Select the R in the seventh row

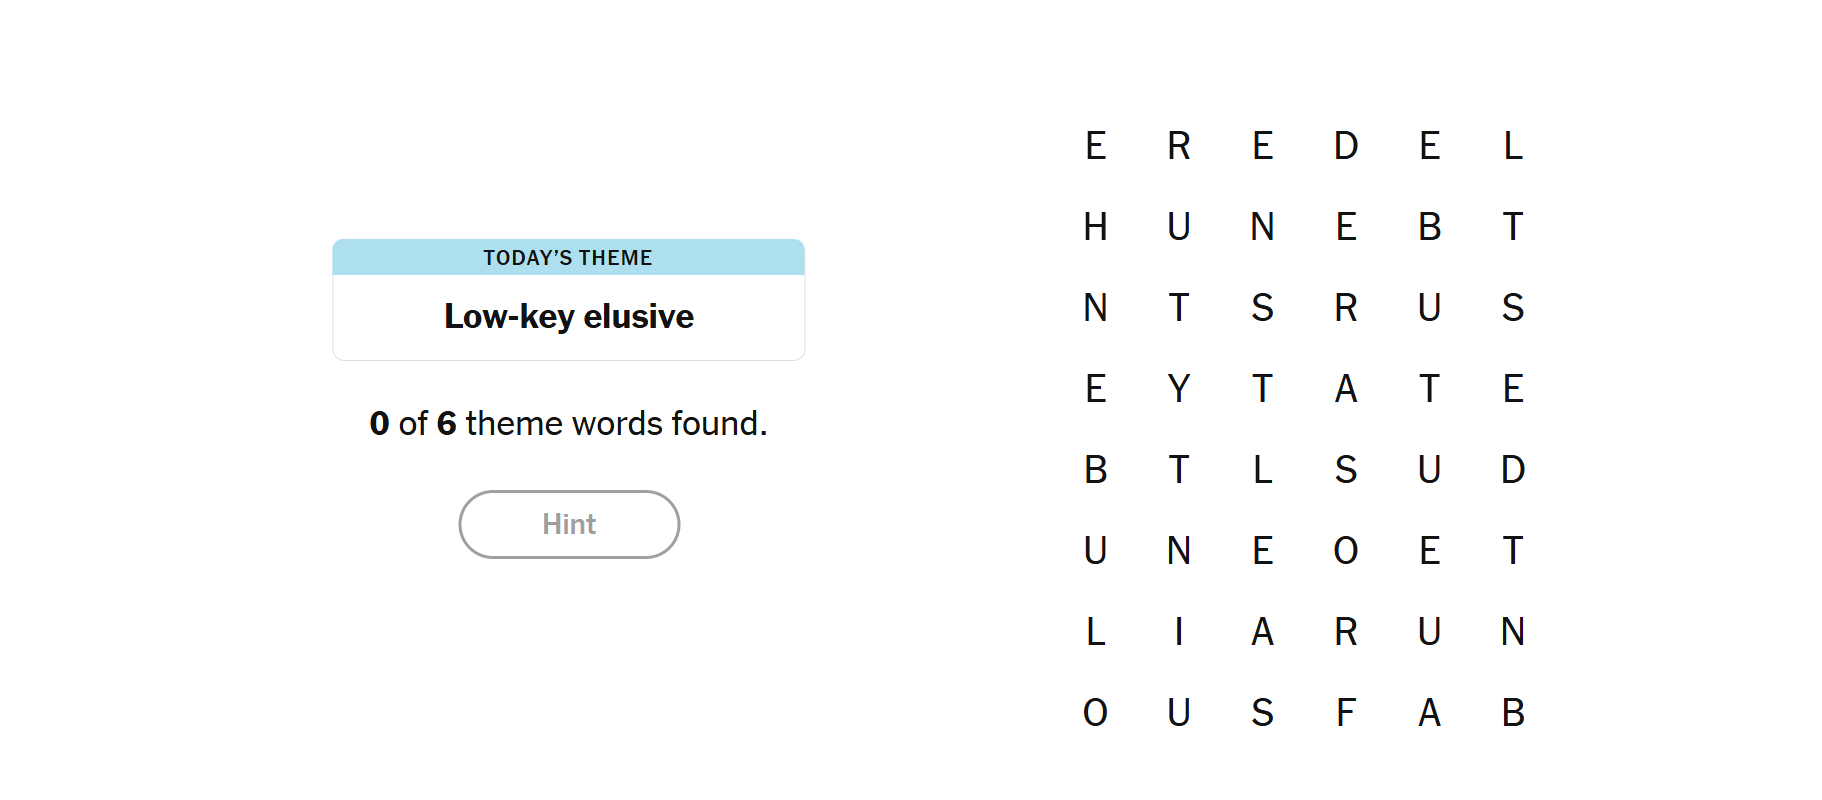point(1346,631)
